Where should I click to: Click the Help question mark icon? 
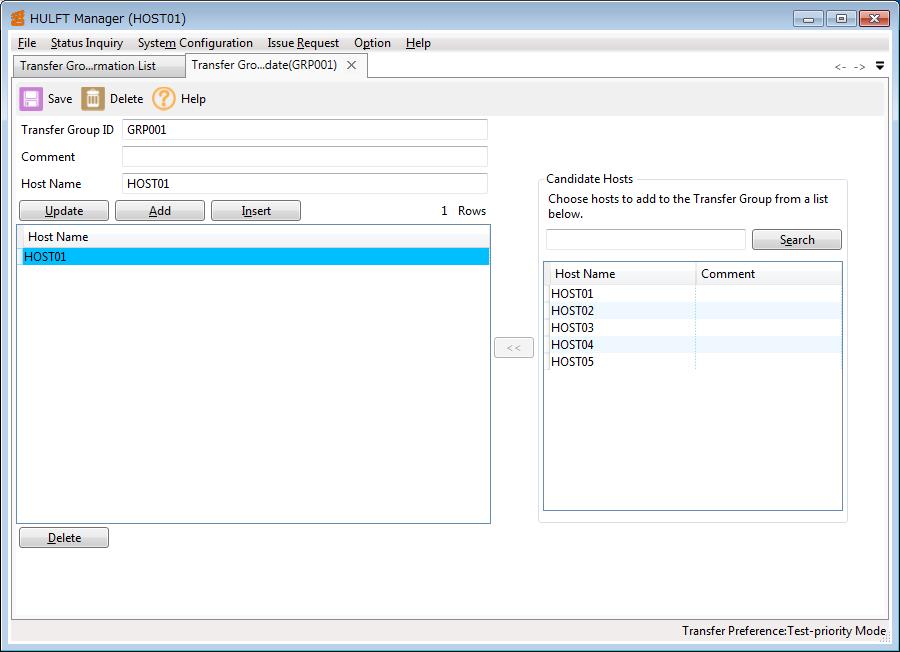(x=164, y=99)
